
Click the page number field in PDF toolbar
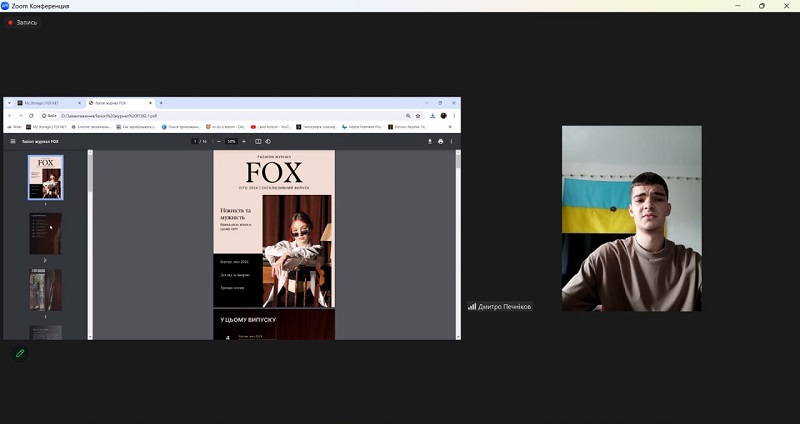(x=195, y=141)
